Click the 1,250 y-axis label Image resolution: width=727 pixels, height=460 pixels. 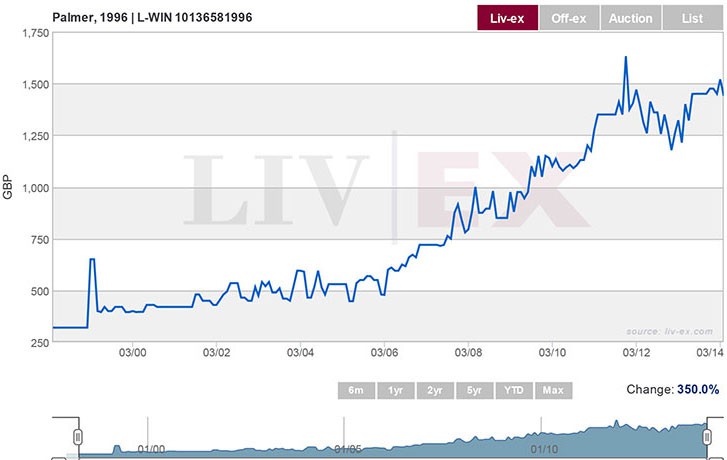[36, 136]
